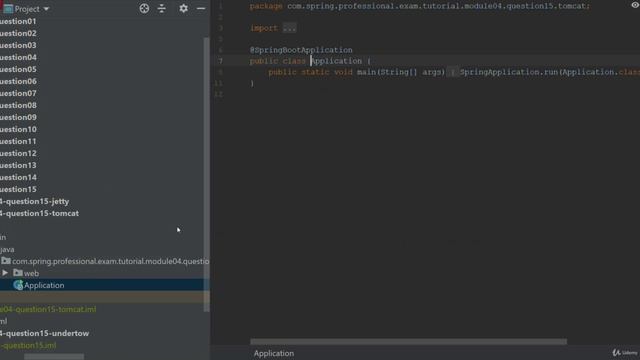Click the Application breadcrumb at editor bottom
Viewport: 640px width, 360px height.
[273, 353]
